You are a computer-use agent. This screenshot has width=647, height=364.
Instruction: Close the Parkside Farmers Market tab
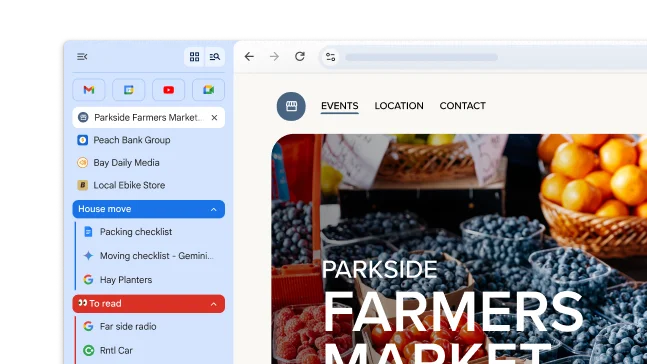(214, 118)
